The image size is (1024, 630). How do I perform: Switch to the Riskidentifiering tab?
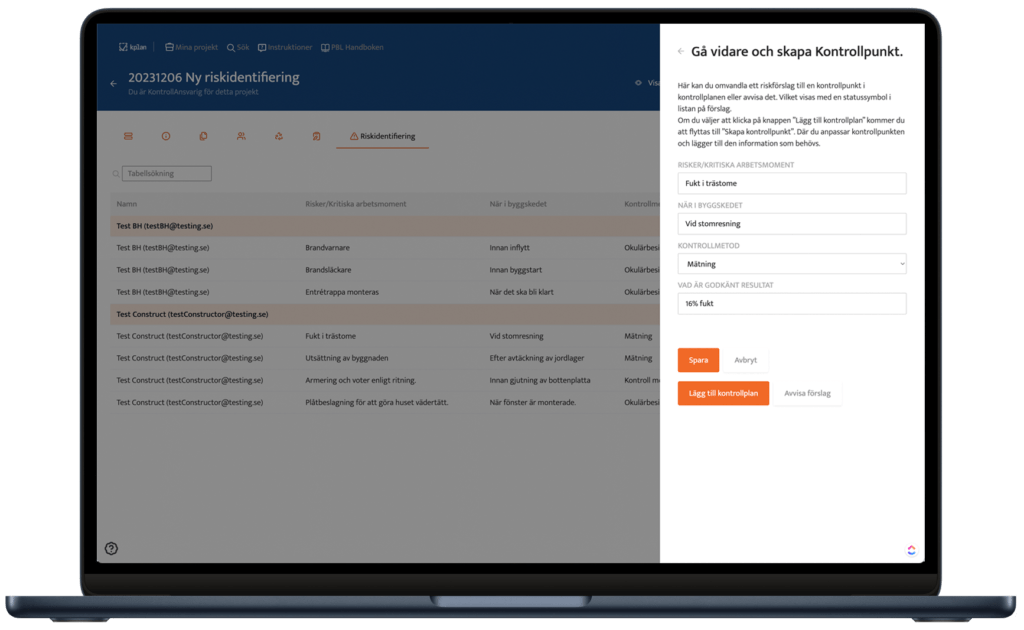382,136
